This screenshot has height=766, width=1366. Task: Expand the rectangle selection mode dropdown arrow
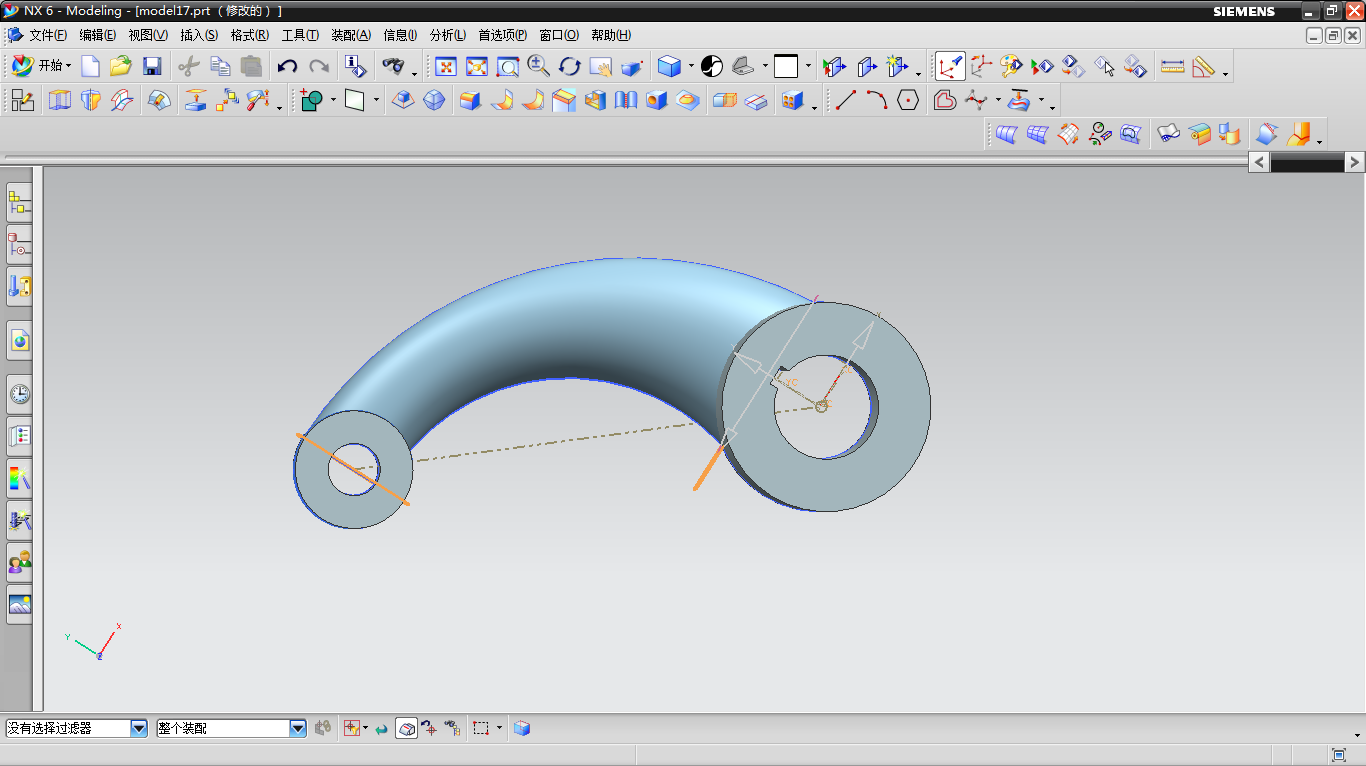(x=499, y=729)
